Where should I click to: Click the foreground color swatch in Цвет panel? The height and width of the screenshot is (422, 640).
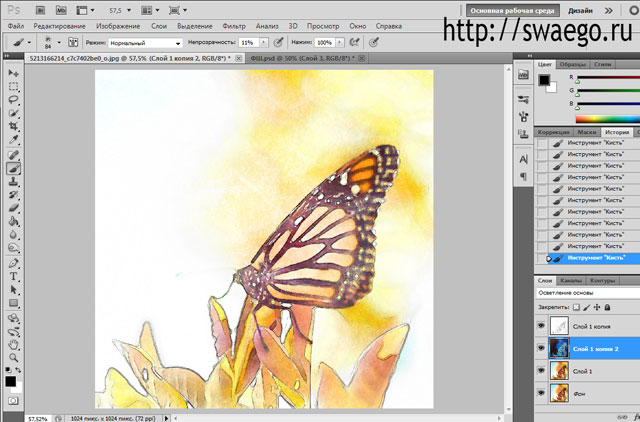click(x=544, y=80)
